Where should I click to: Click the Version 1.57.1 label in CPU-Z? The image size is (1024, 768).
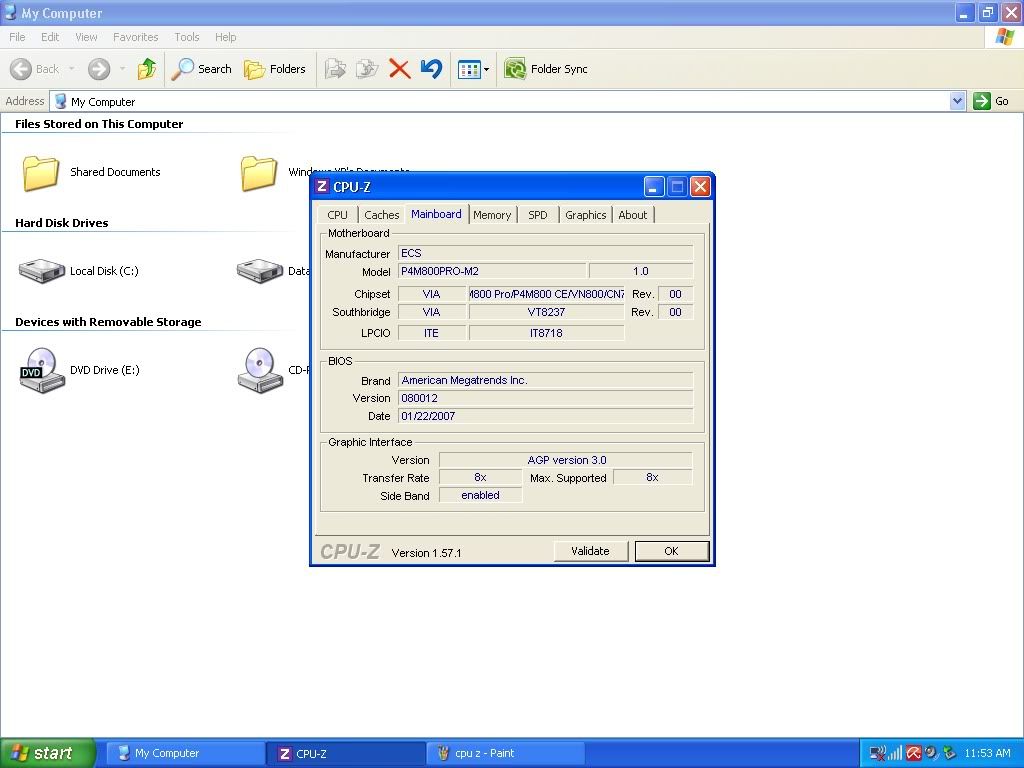click(x=426, y=553)
